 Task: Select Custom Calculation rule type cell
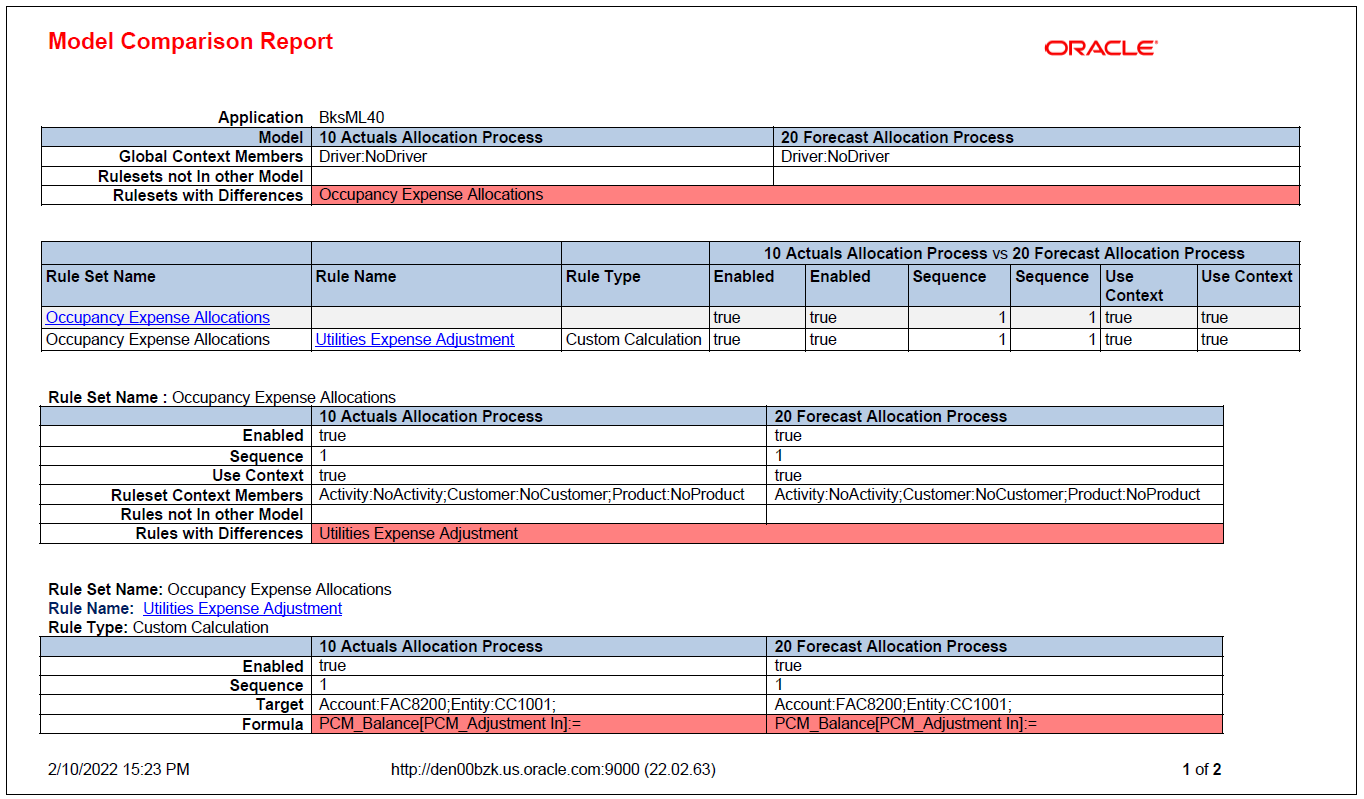point(634,340)
